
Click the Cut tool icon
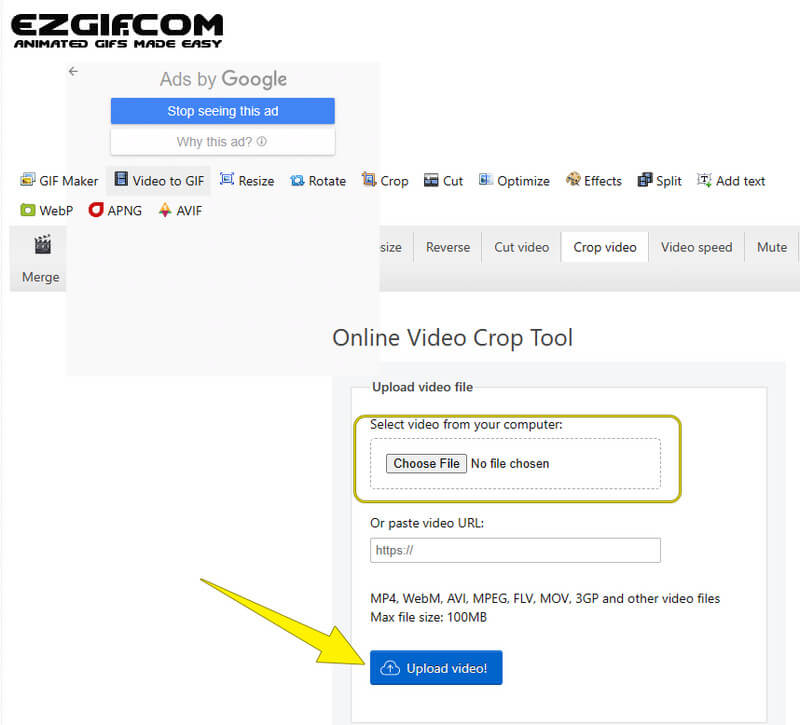pos(431,181)
